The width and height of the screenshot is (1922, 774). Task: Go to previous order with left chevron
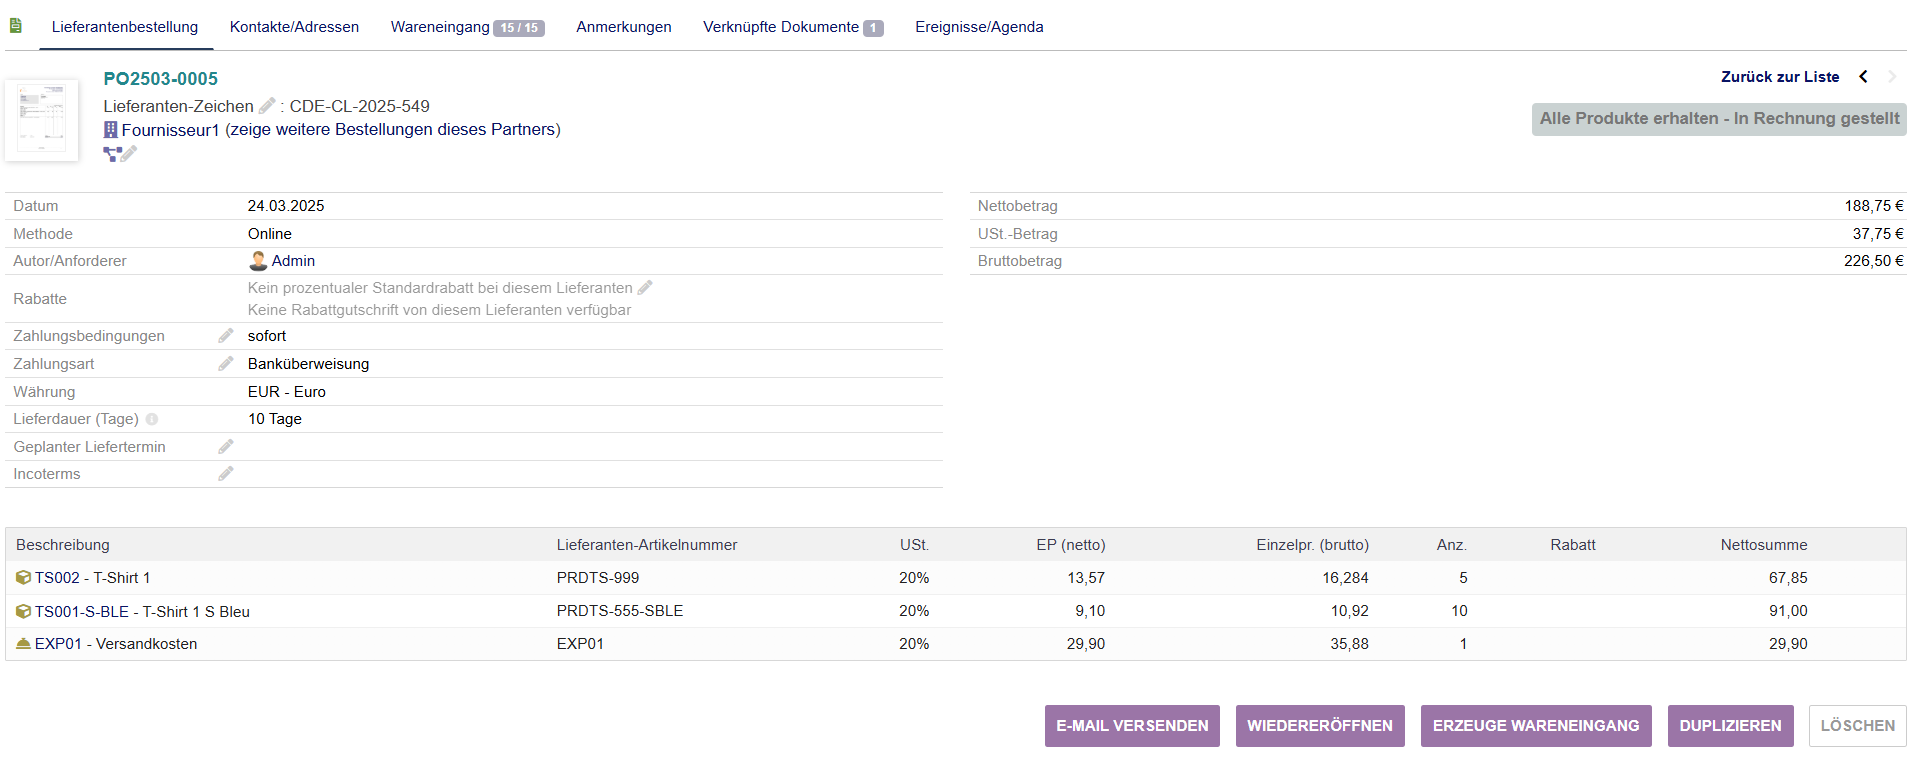(x=1863, y=77)
